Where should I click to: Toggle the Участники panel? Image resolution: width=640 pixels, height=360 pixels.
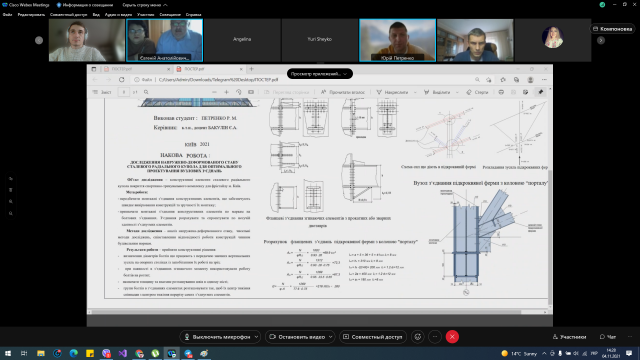click(569, 337)
